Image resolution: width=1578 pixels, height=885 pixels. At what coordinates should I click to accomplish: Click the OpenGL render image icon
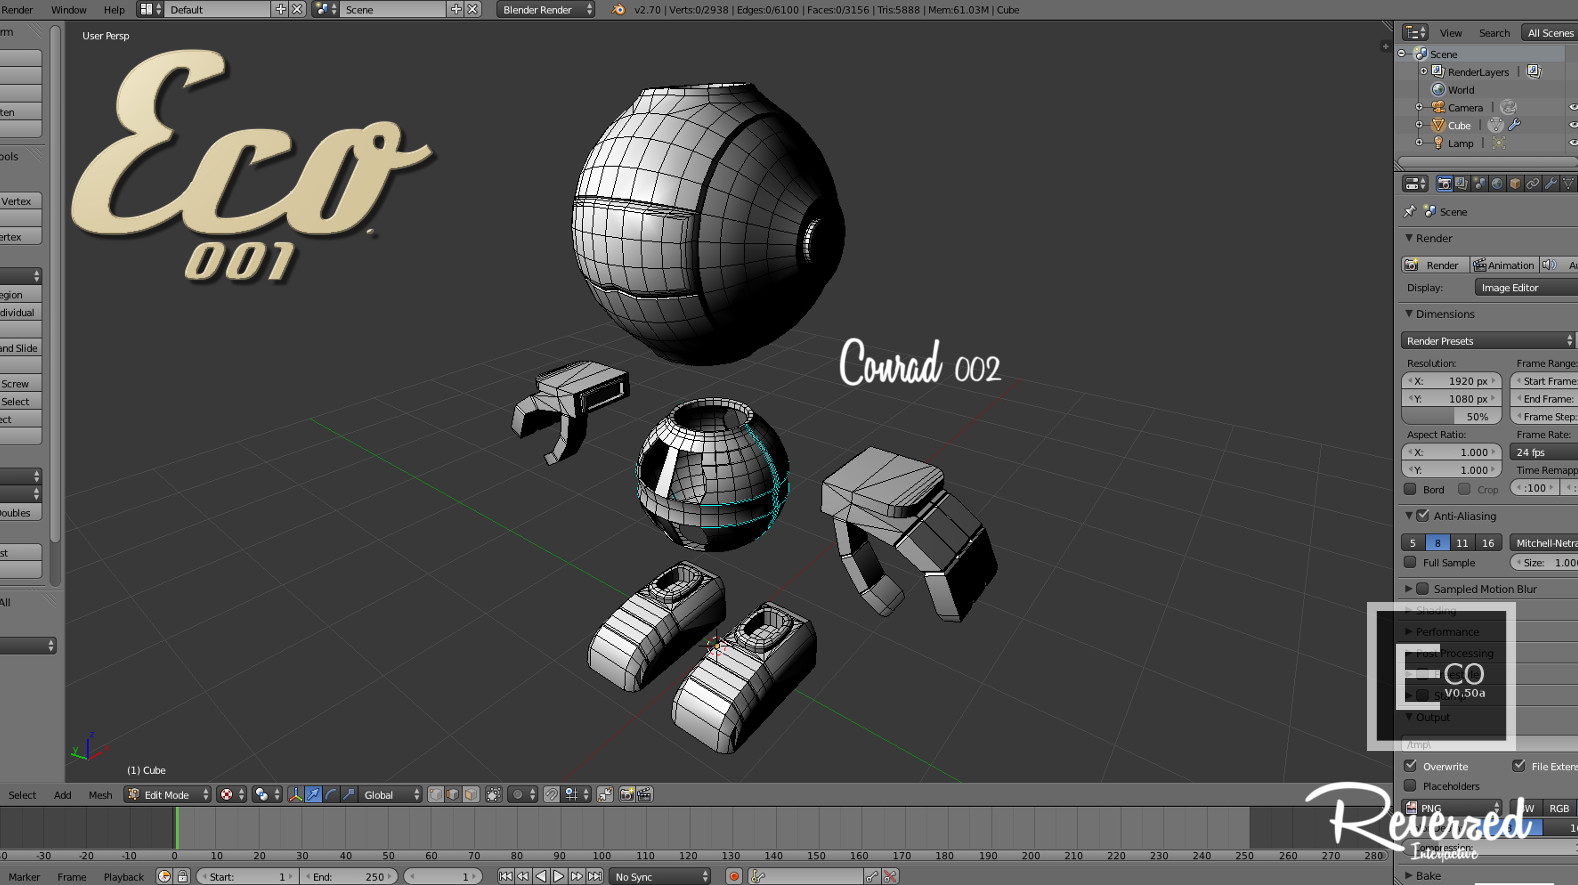tap(627, 794)
